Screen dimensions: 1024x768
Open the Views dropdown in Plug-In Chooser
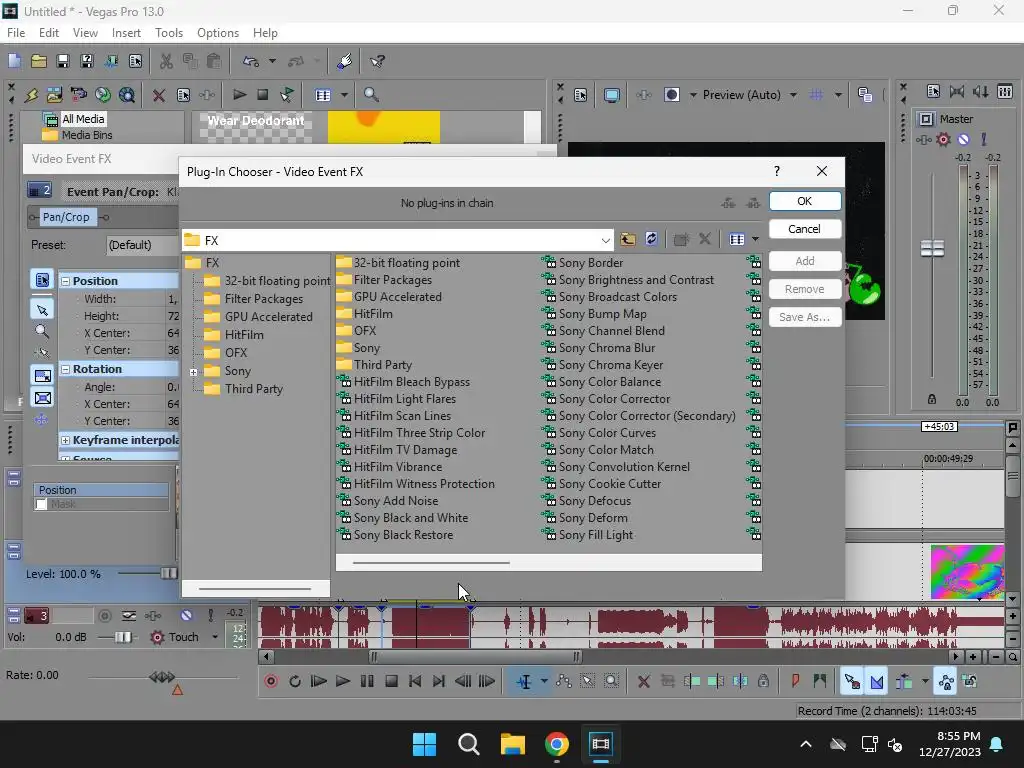(755, 239)
